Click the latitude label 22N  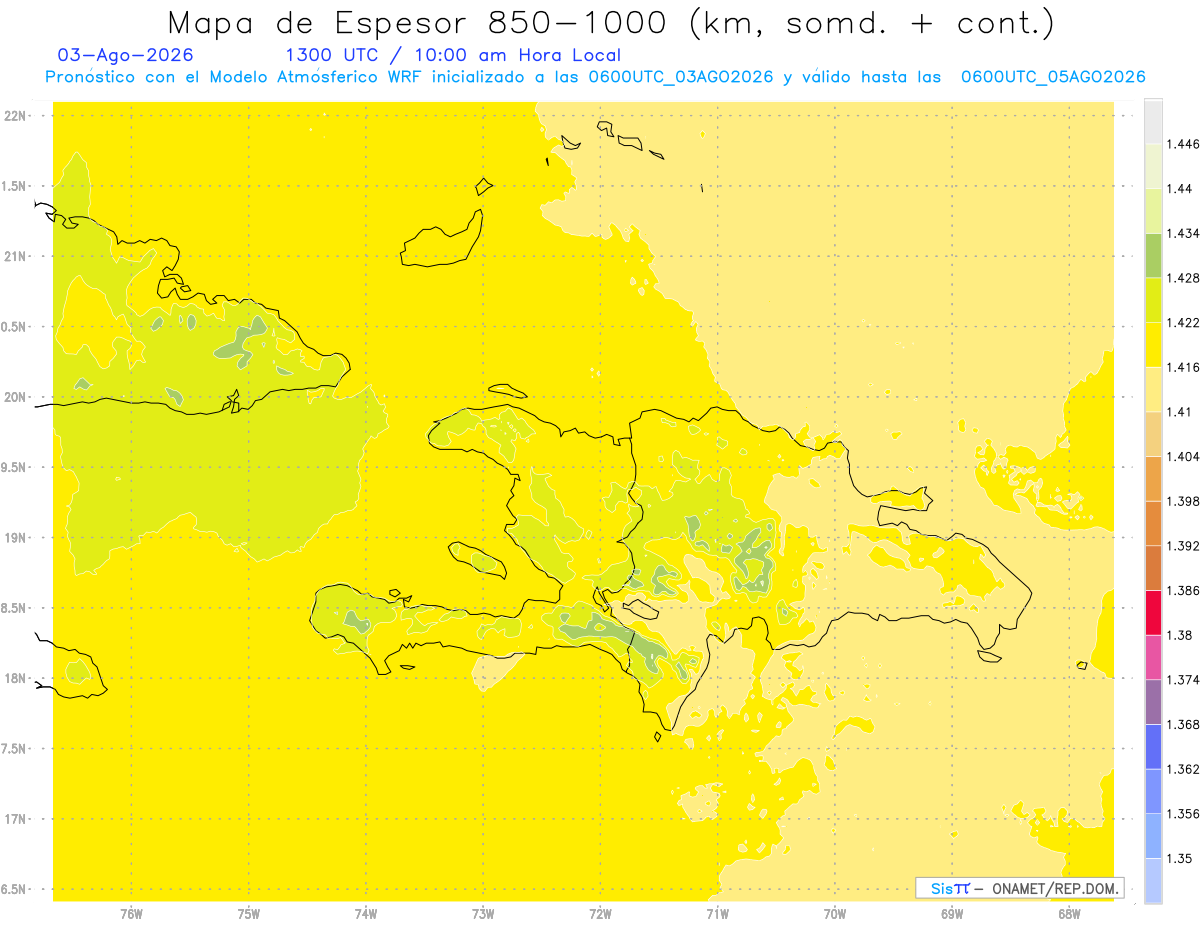pyautogui.click(x=17, y=116)
